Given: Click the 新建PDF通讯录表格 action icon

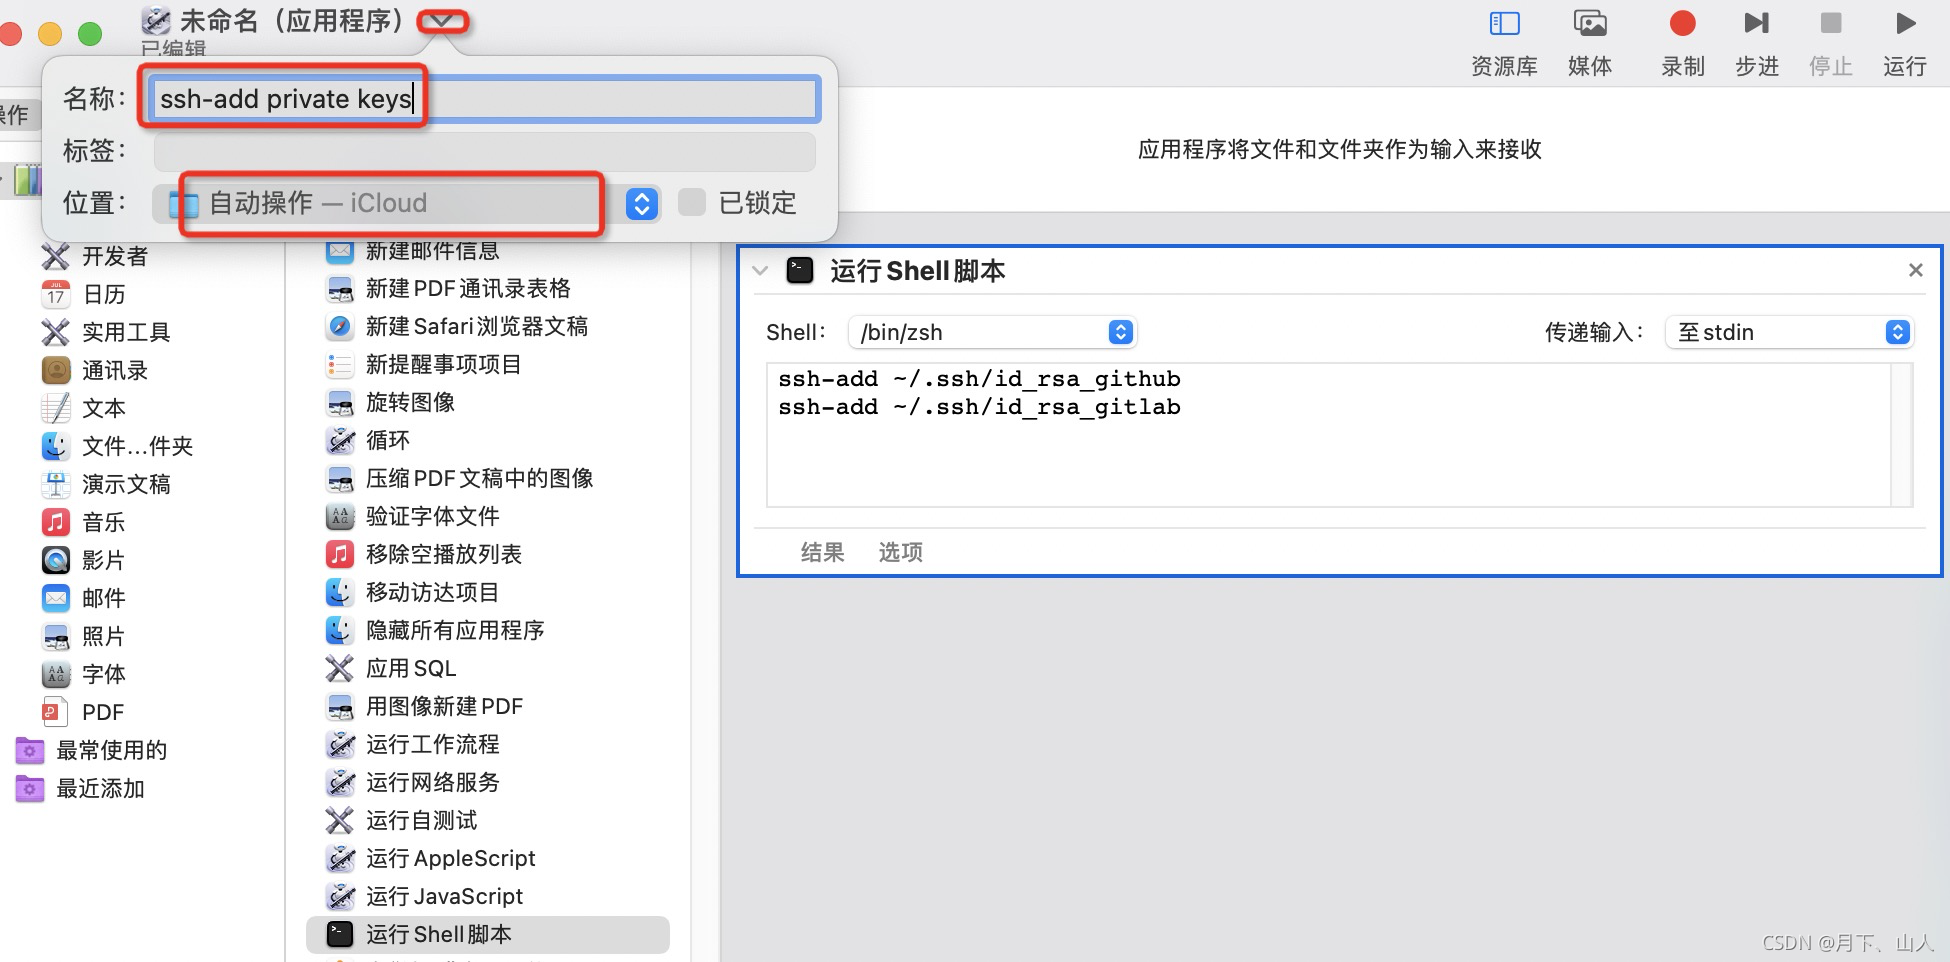Looking at the screenshot, I should pos(340,289).
